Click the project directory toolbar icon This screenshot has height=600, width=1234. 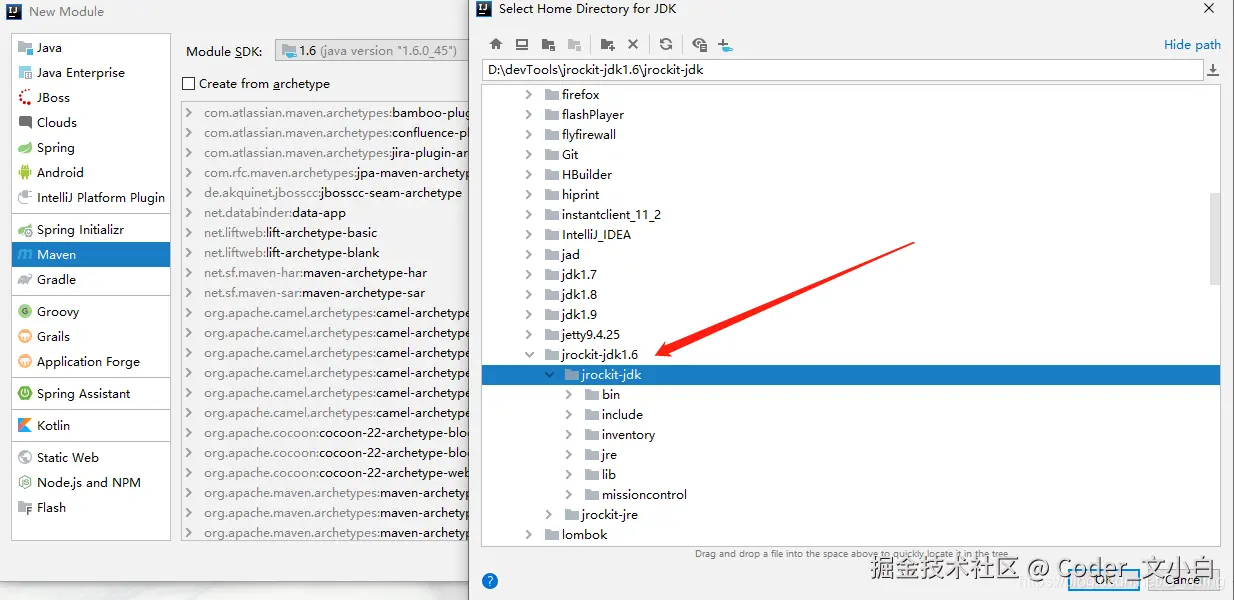point(548,44)
